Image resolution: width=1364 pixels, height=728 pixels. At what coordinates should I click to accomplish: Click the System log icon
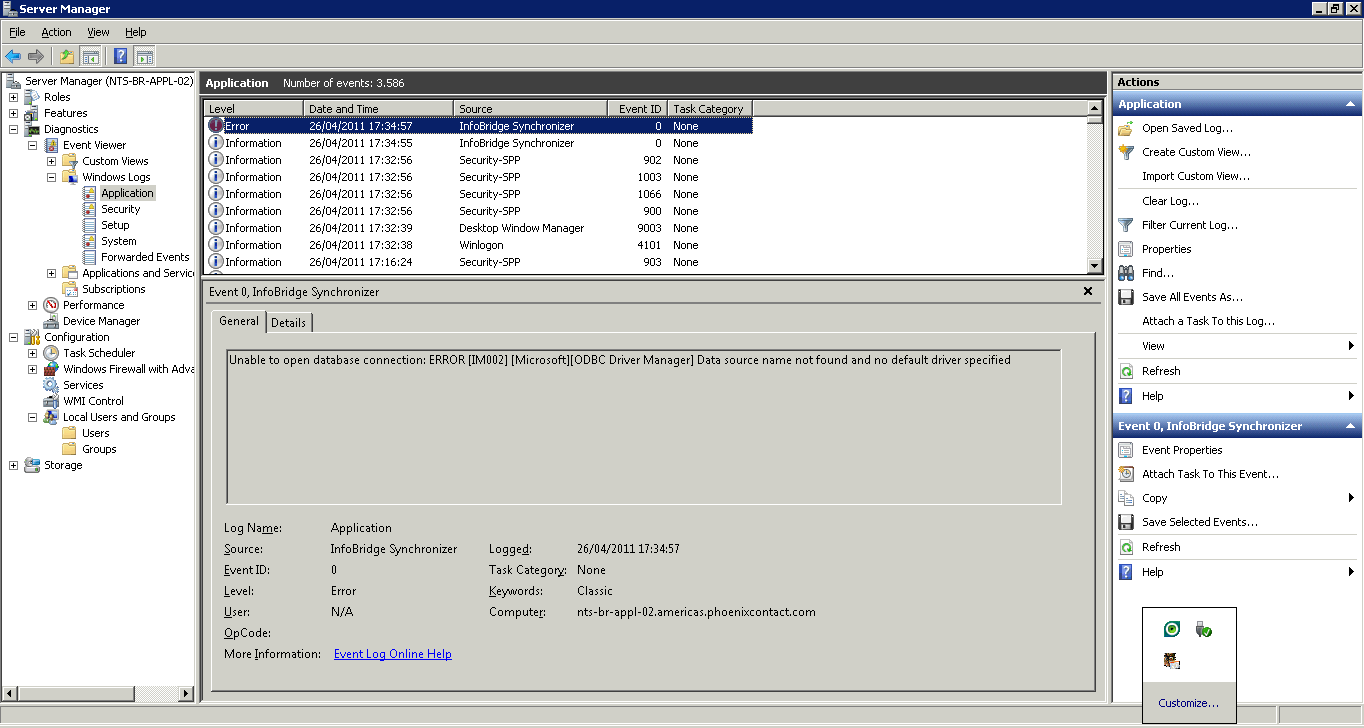[90, 241]
